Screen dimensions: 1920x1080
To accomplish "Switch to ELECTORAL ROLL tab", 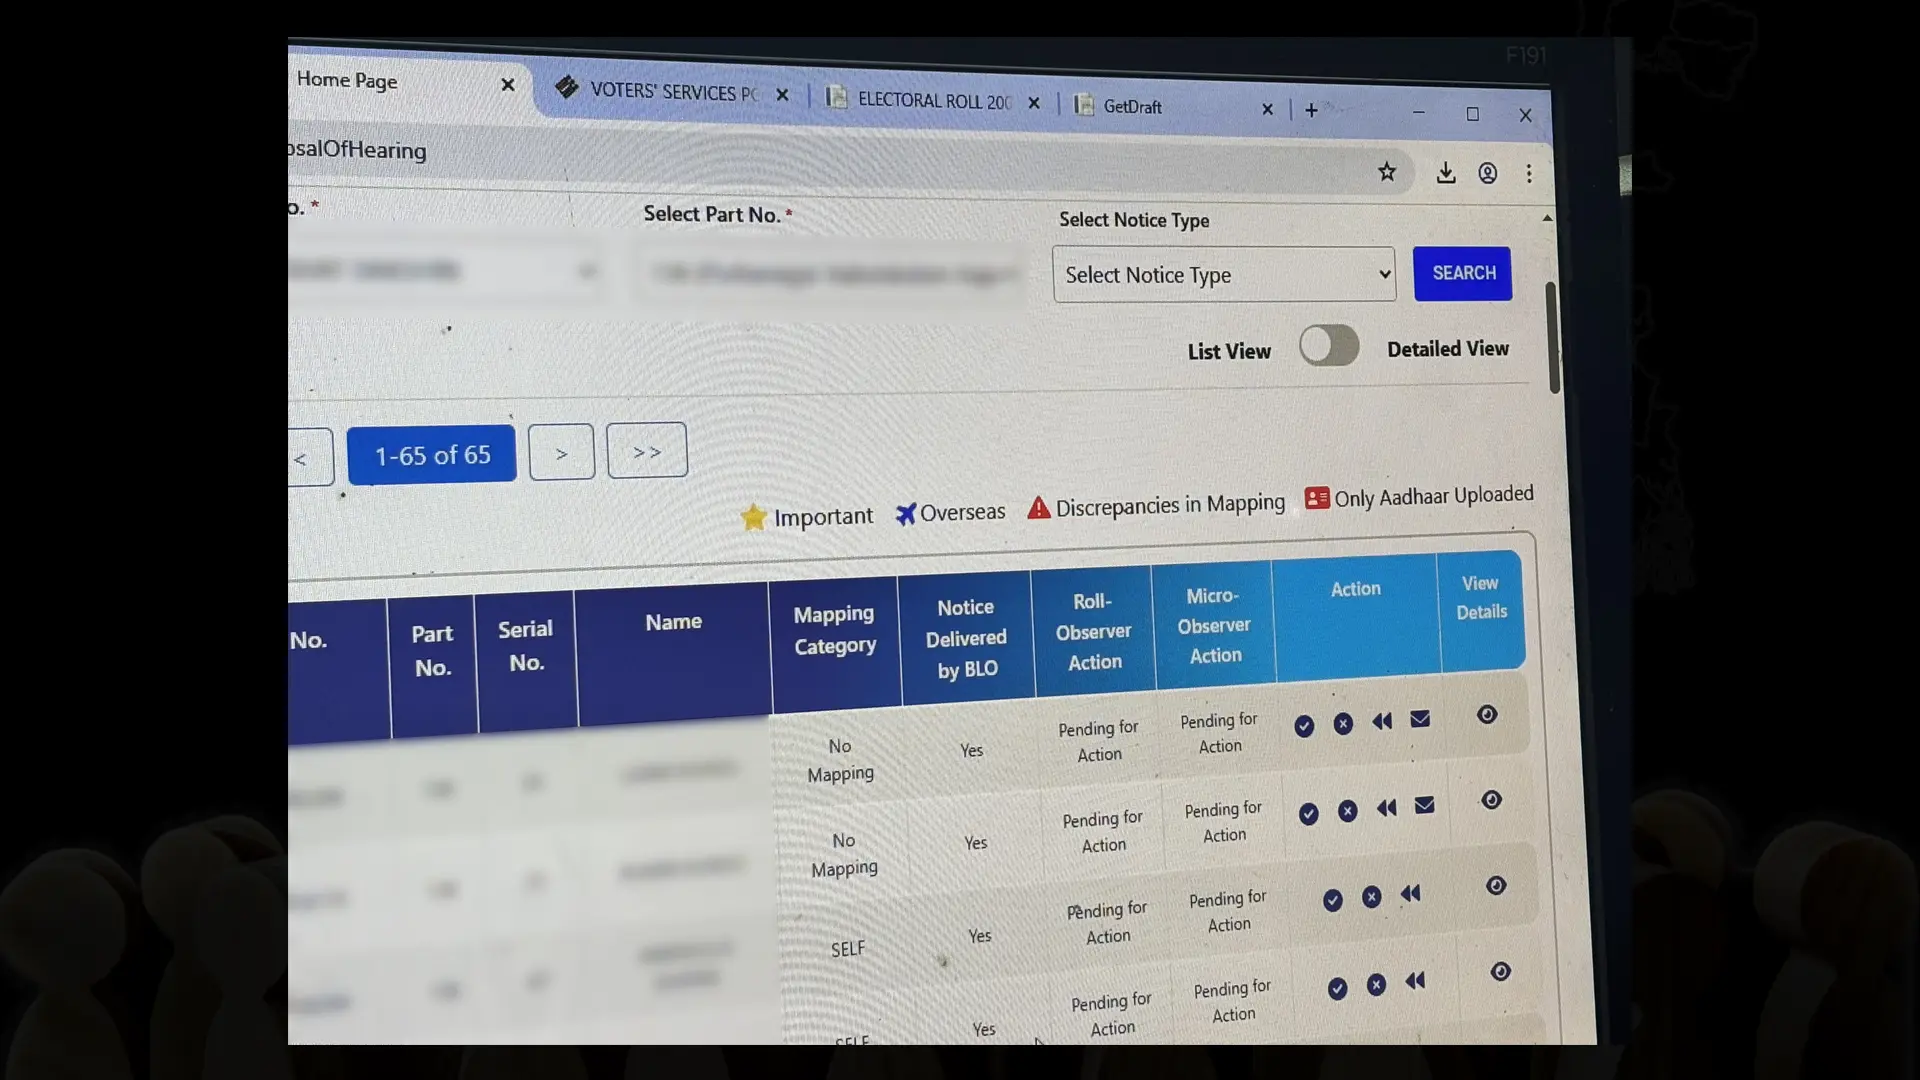I will click(x=932, y=101).
